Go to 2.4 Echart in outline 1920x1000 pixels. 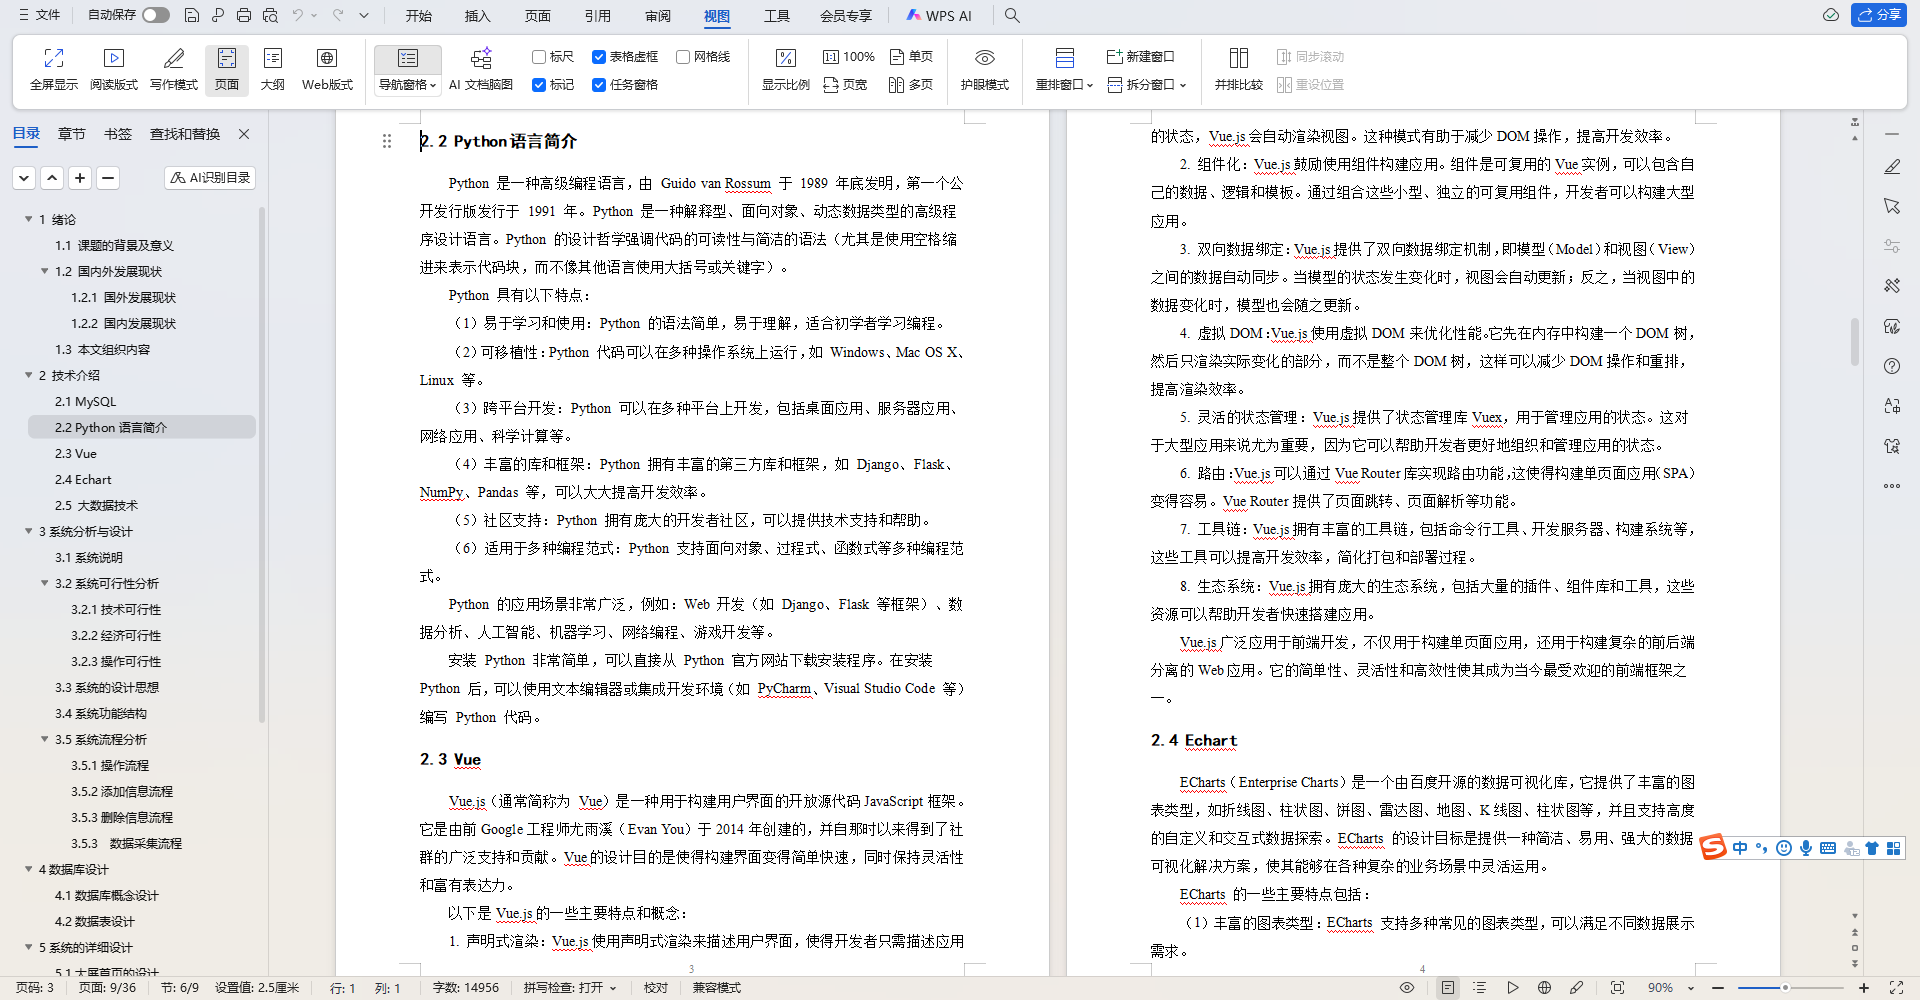click(x=83, y=479)
